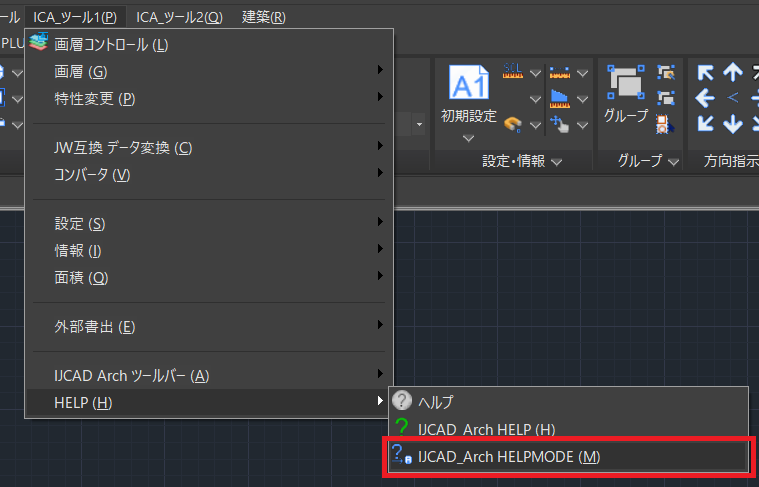Click the group edit icon with pencil
This screenshot has height=487, width=759.
pos(666,73)
